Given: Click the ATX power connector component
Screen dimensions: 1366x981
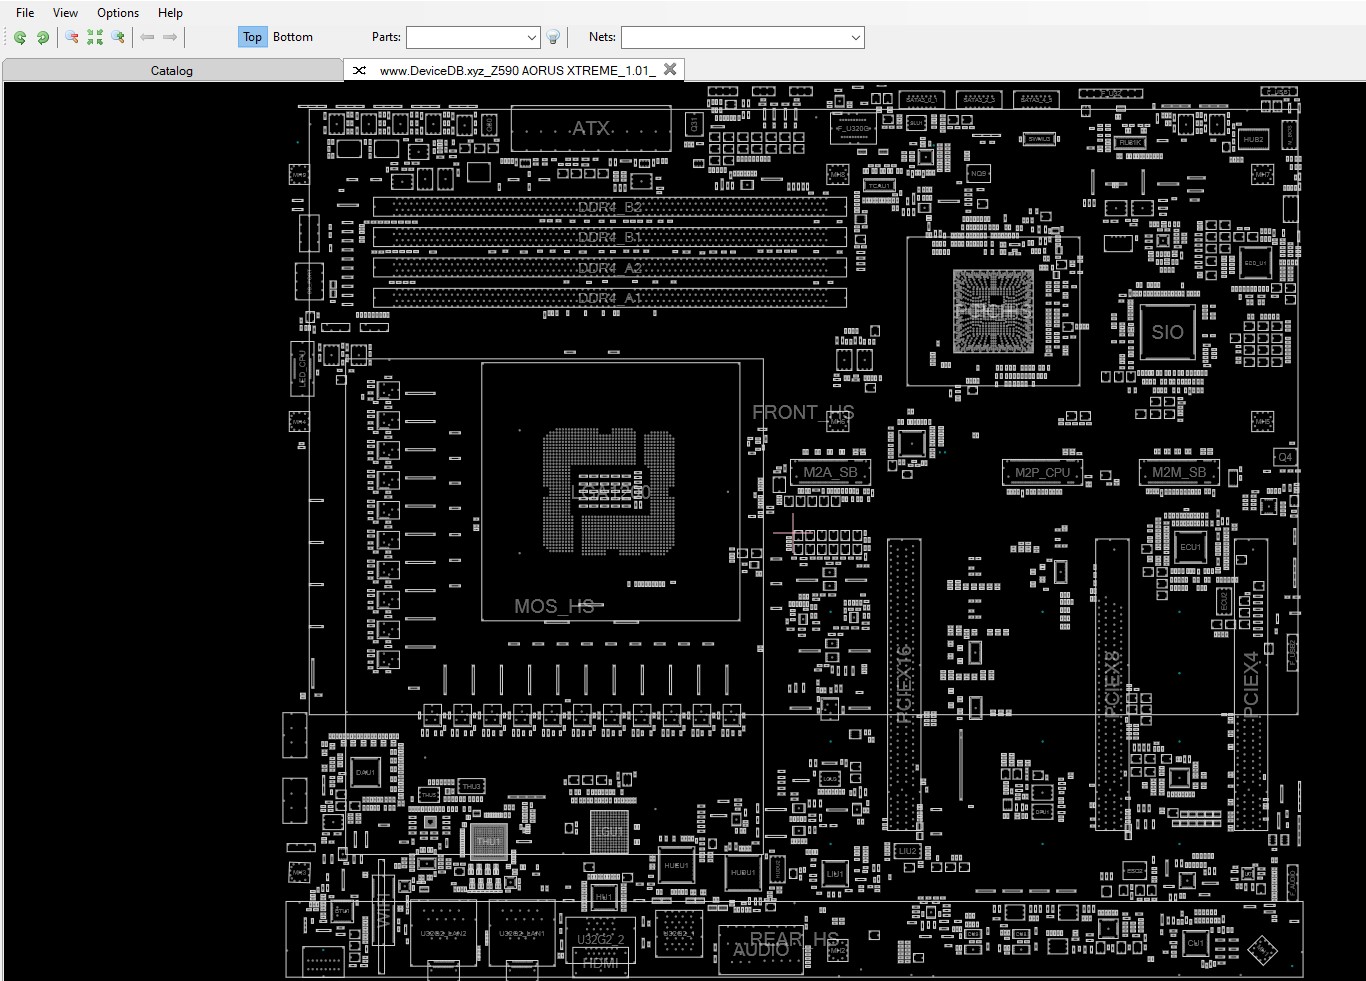Looking at the screenshot, I should point(591,129).
